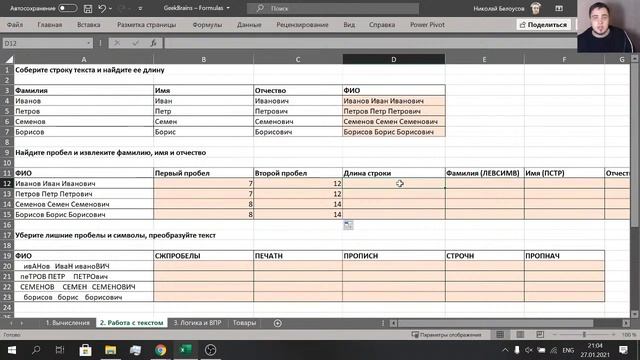This screenshot has height=360, width=640.
Task: Switch to Page Layout view icon
Action: (x=520, y=335)
